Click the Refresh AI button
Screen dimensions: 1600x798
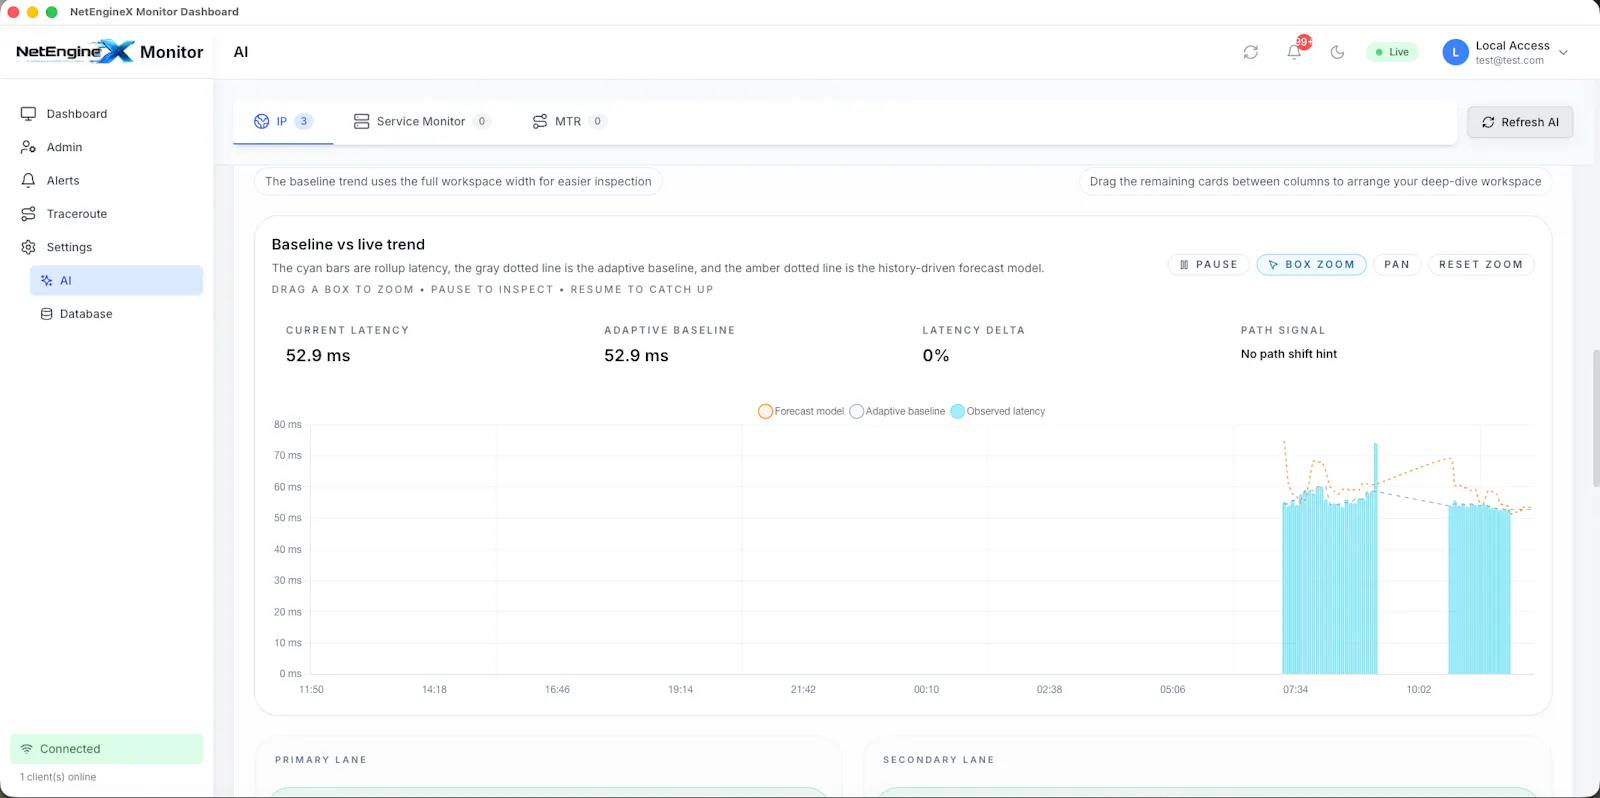(x=1520, y=122)
